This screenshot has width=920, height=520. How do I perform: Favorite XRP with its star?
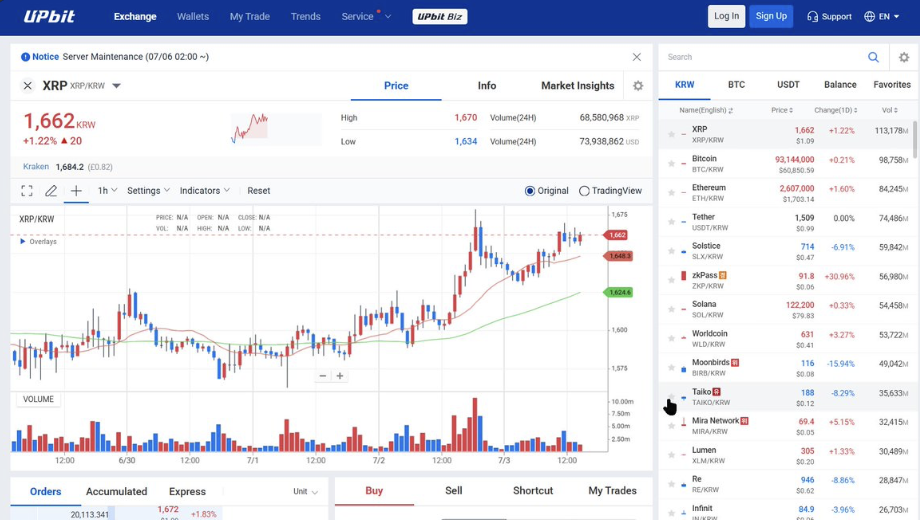671,134
